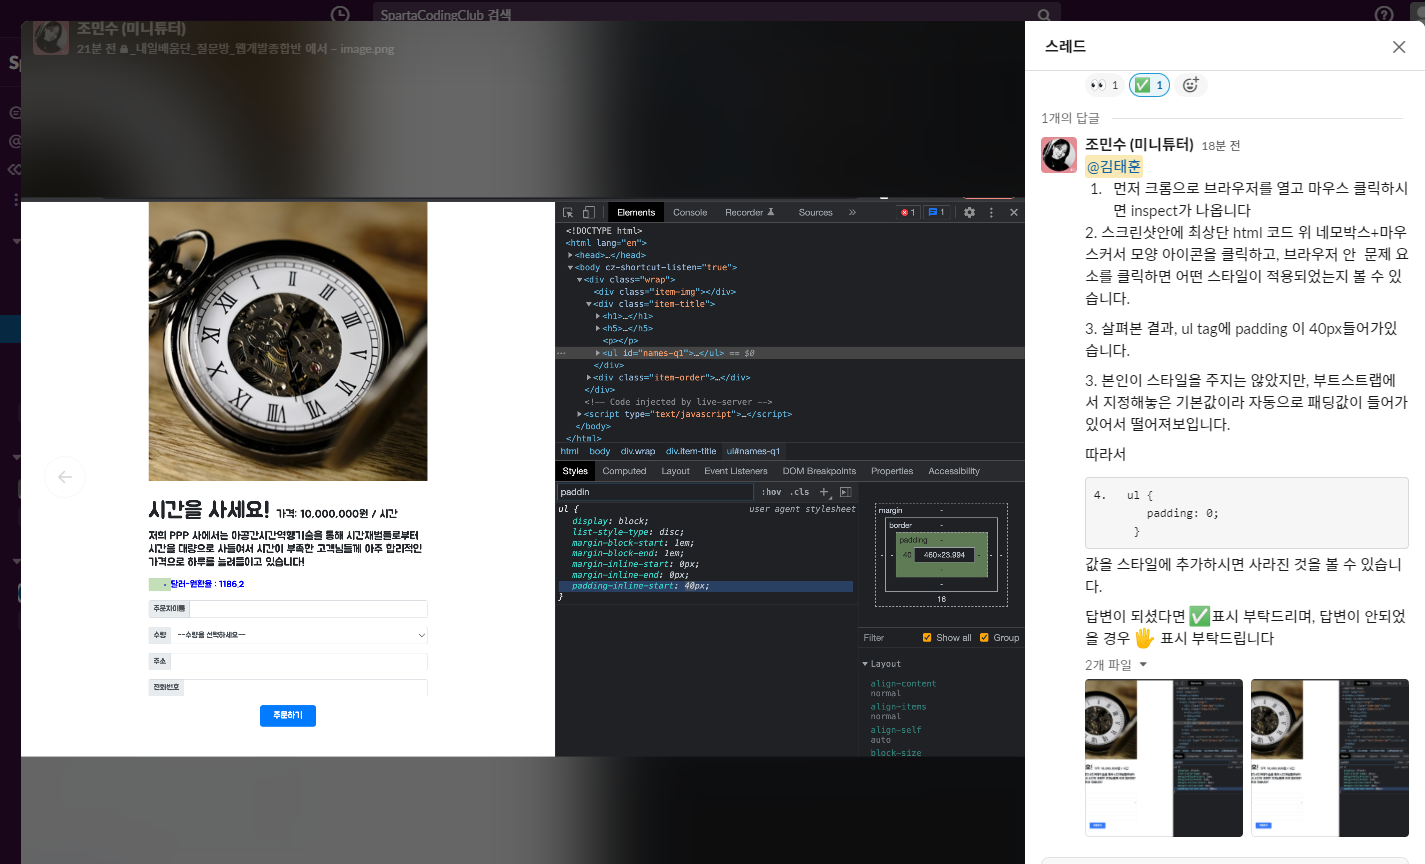This screenshot has width=1425, height=864.
Task: Click the 주소 address input field
Action: pyautogui.click(x=299, y=661)
